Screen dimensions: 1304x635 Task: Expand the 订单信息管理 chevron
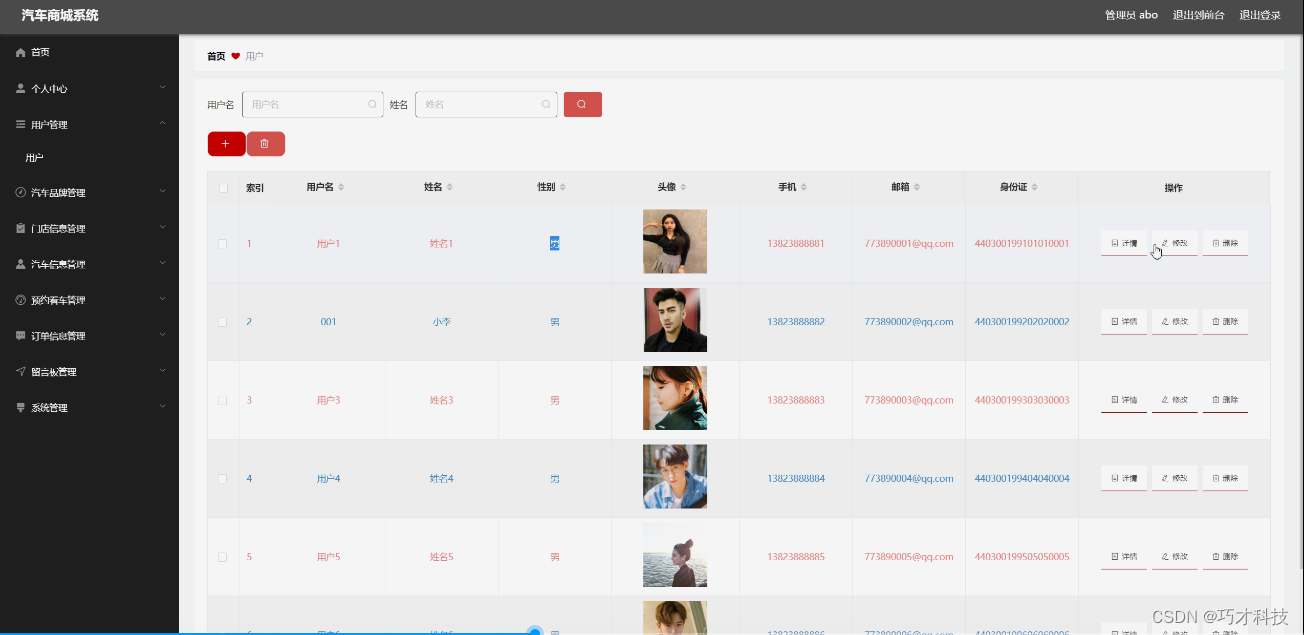pyautogui.click(x=163, y=336)
